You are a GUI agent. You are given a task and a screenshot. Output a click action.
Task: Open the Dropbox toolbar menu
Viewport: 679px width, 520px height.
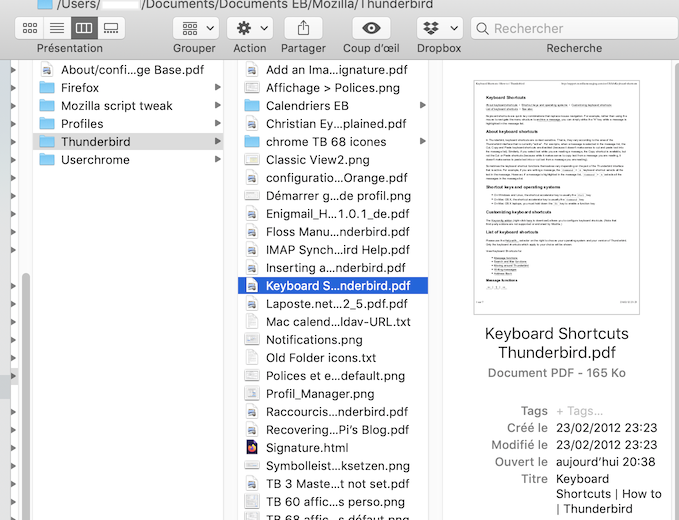tap(440, 28)
